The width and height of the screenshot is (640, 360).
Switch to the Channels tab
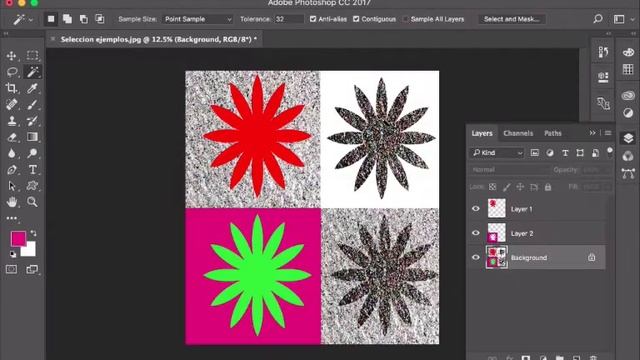pos(518,133)
